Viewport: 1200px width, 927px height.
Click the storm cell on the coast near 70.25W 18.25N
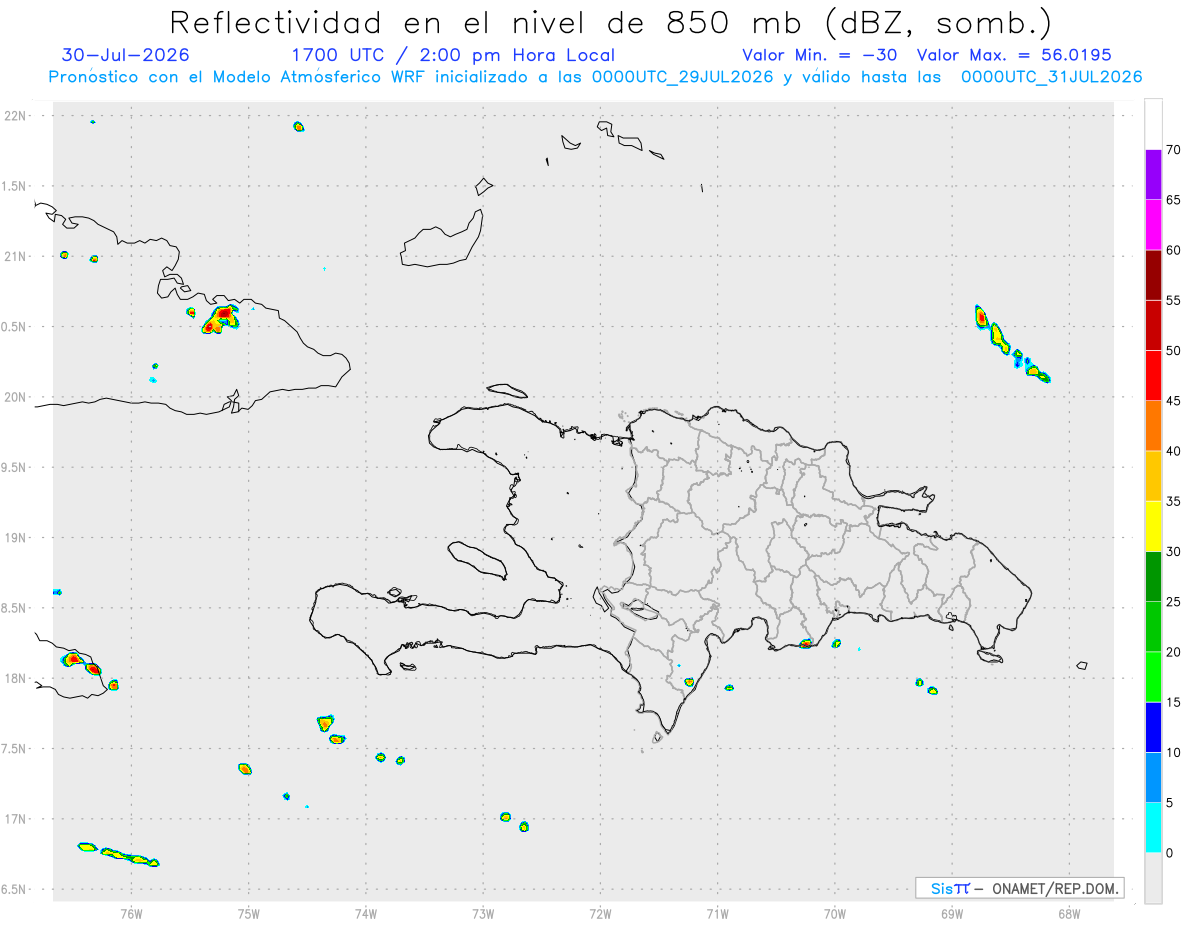tap(805, 643)
